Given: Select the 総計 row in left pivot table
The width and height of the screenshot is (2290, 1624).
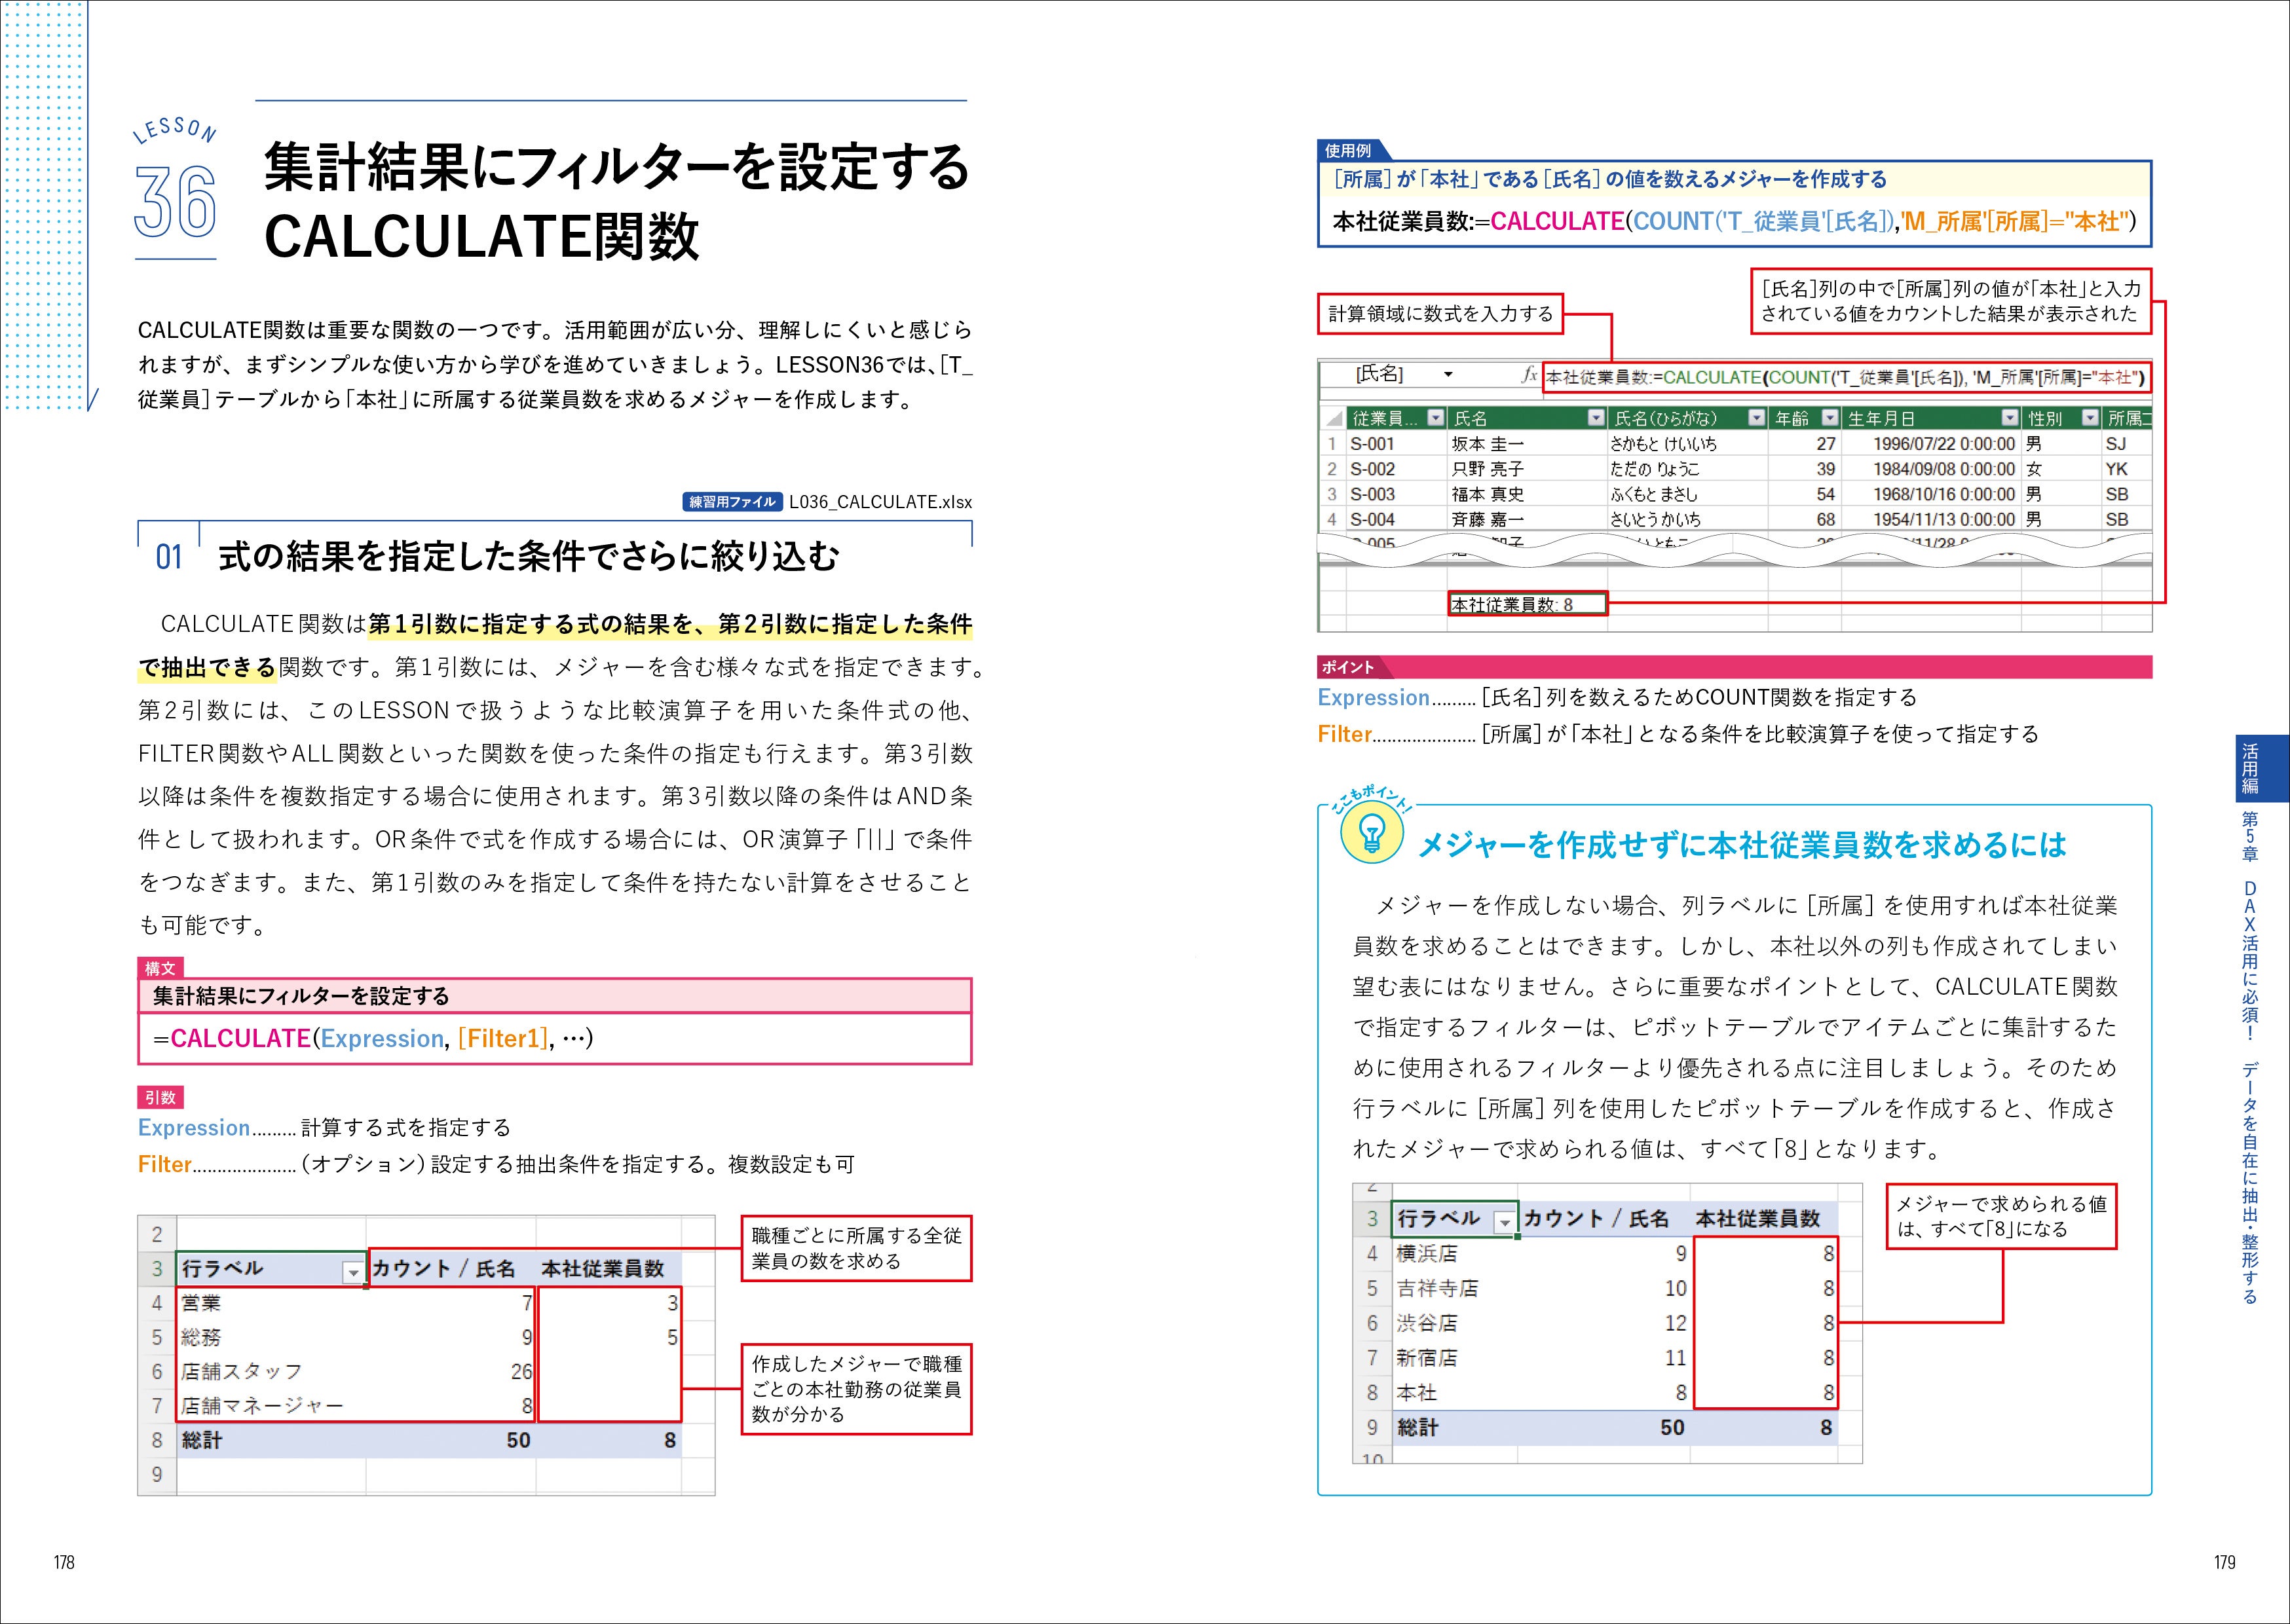Looking at the screenshot, I should (x=200, y=1440).
